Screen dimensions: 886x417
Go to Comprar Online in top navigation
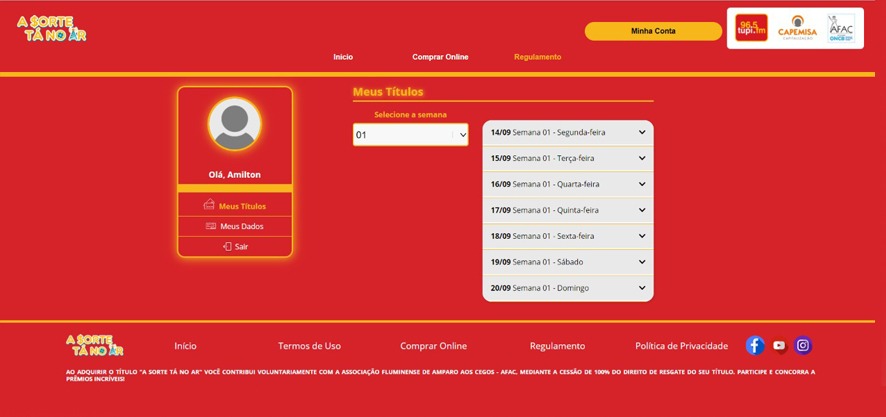pos(440,57)
